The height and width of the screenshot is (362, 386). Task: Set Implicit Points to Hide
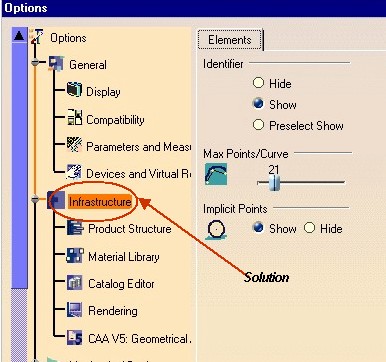click(309, 228)
